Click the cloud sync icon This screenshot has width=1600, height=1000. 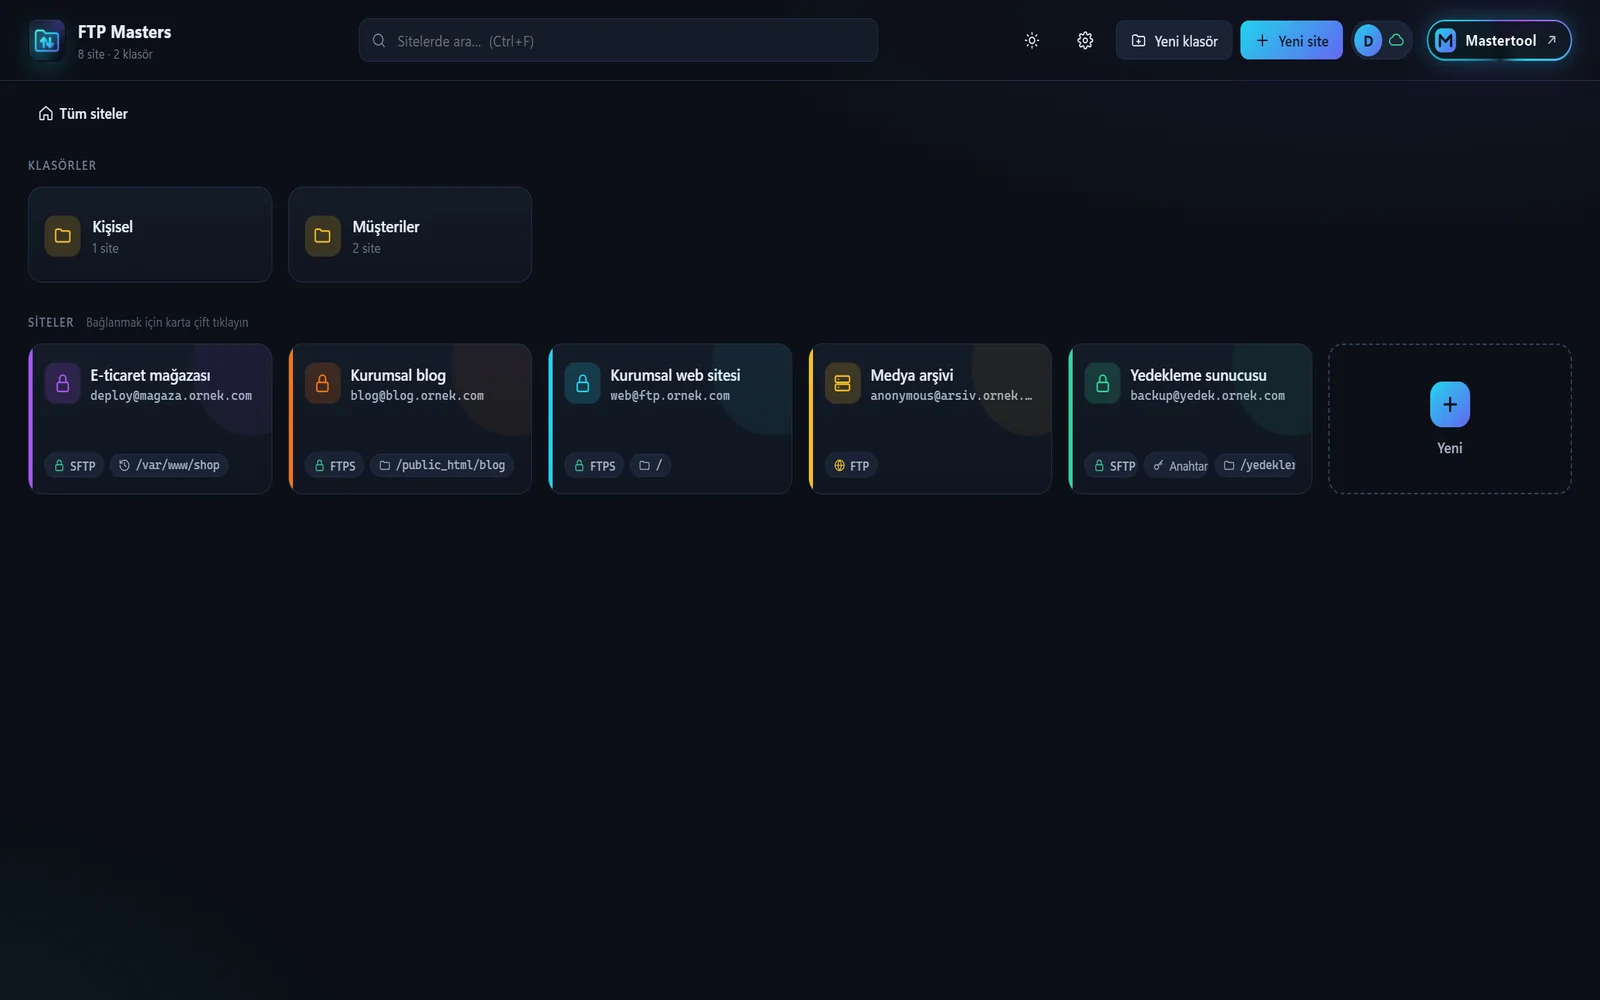tap(1397, 41)
